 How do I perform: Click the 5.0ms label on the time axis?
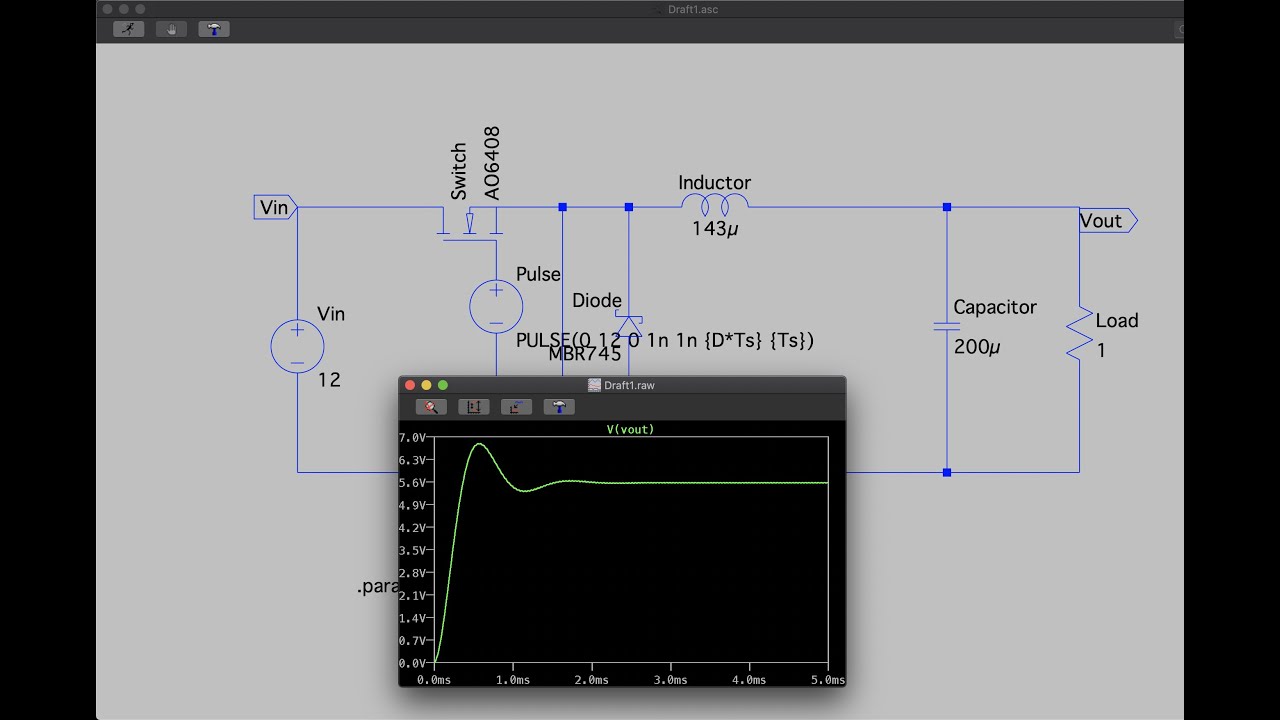(828, 680)
